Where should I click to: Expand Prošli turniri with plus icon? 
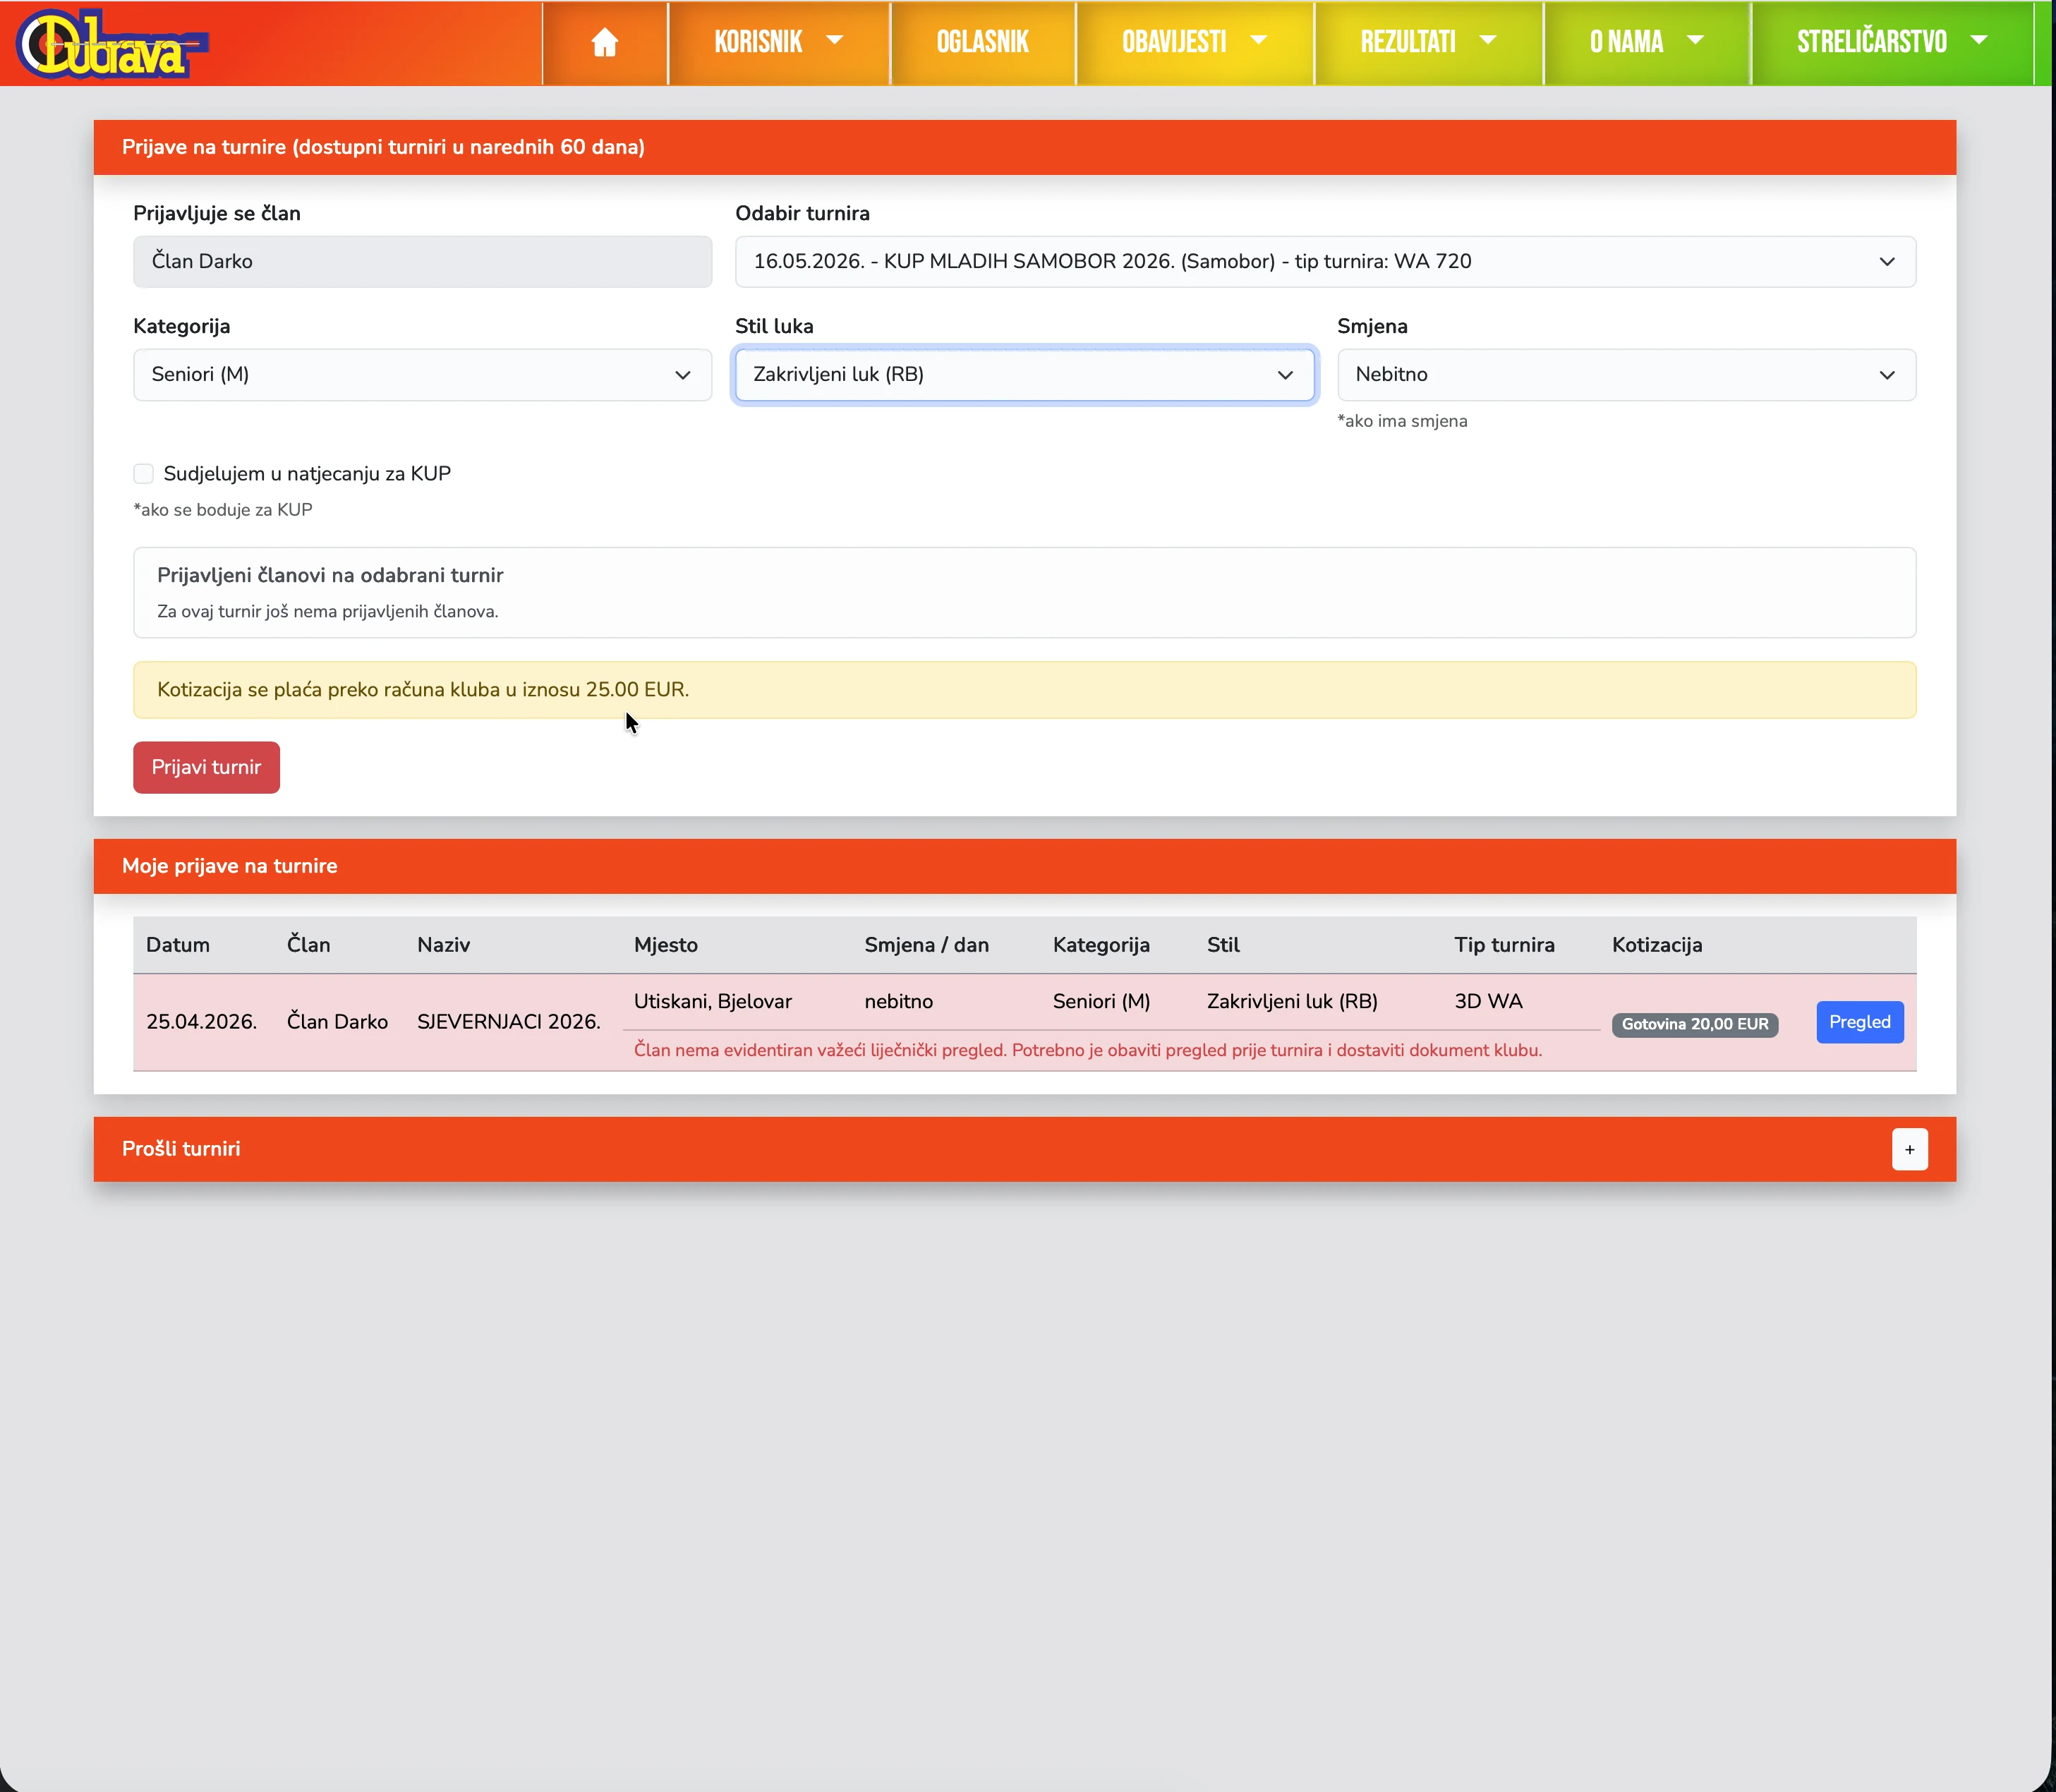(x=1909, y=1149)
